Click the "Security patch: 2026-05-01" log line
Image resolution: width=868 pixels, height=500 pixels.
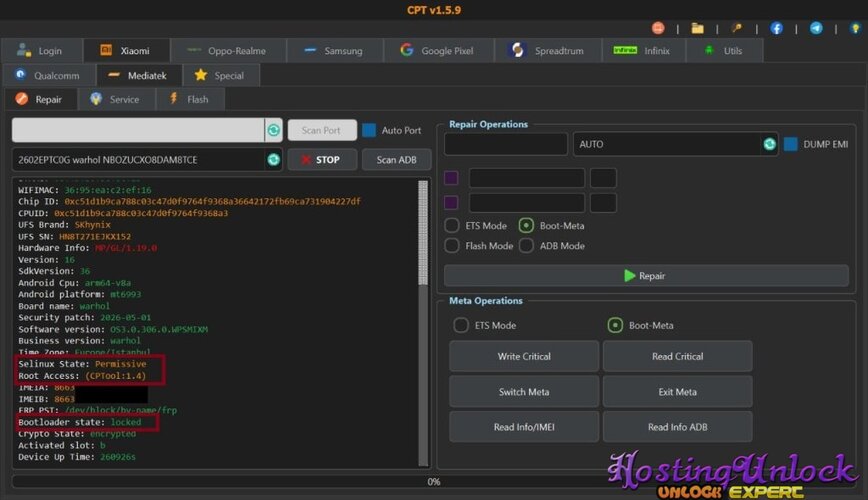84,317
